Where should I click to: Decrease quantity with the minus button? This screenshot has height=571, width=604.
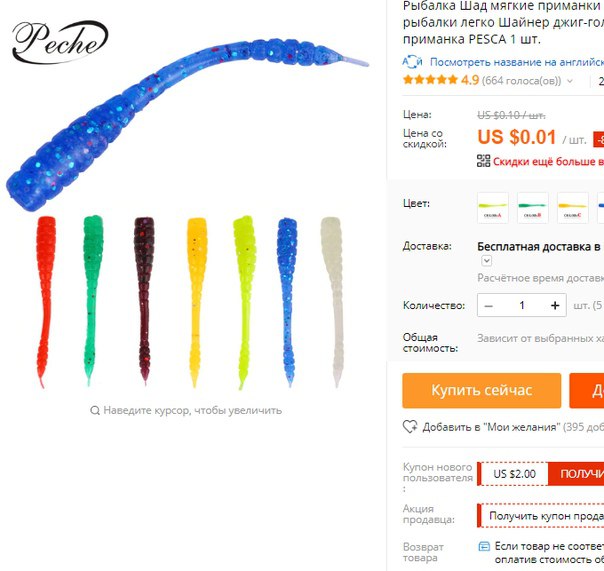pos(488,306)
